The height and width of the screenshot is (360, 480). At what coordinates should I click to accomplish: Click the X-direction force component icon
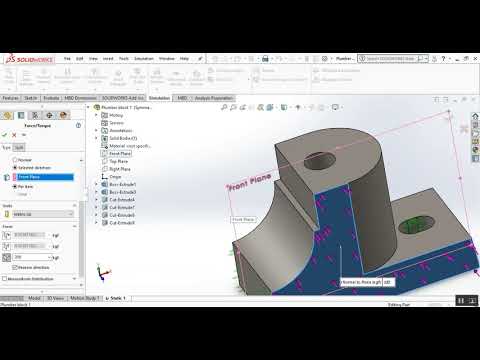pos(7,235)
